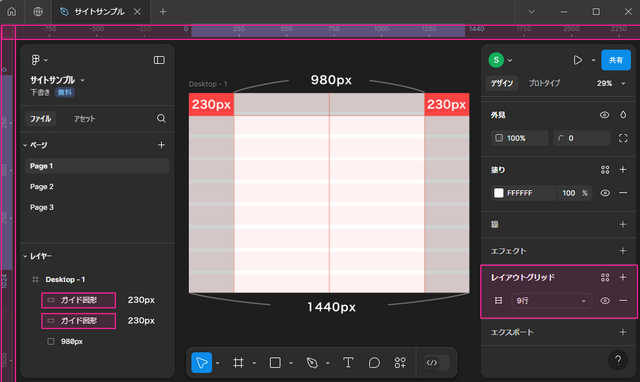640x382 pixels.
Task: Add an export setting
Action: (x=623, y=332)
